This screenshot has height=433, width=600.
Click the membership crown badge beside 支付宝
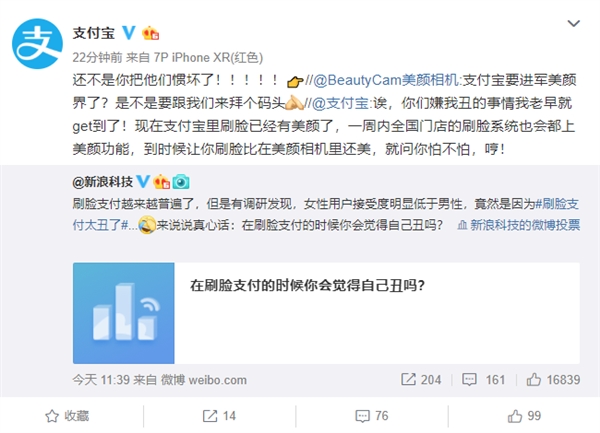pos(150,33)
